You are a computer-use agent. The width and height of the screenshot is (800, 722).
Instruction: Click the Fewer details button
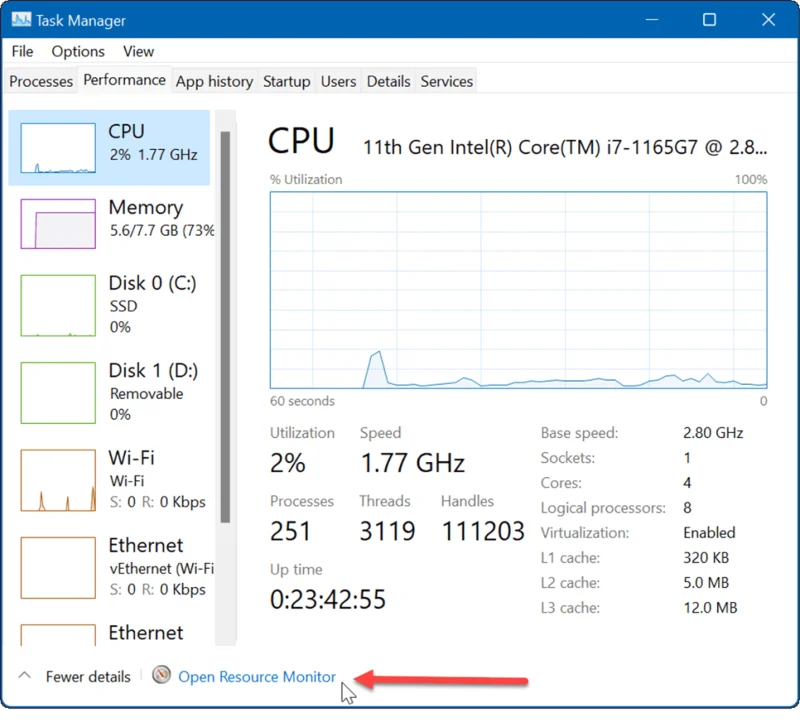point(88,677)
